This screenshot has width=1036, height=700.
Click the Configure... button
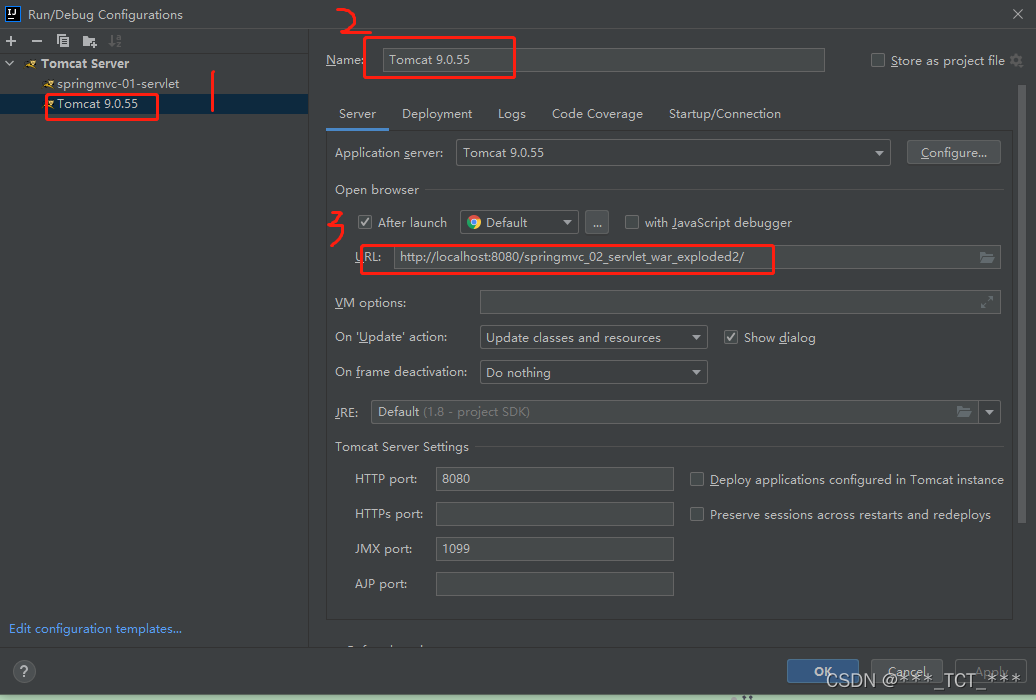953,153
